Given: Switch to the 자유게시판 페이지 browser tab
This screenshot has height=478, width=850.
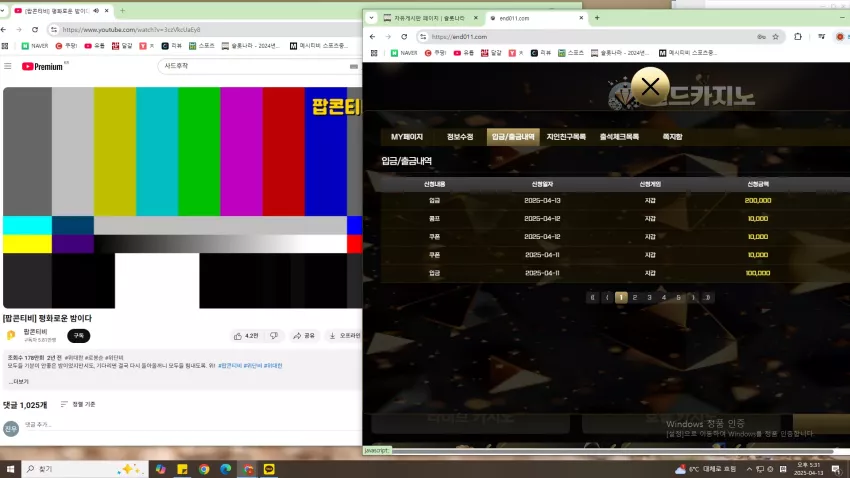Looking at the screenshot, I should click(428, 18).
